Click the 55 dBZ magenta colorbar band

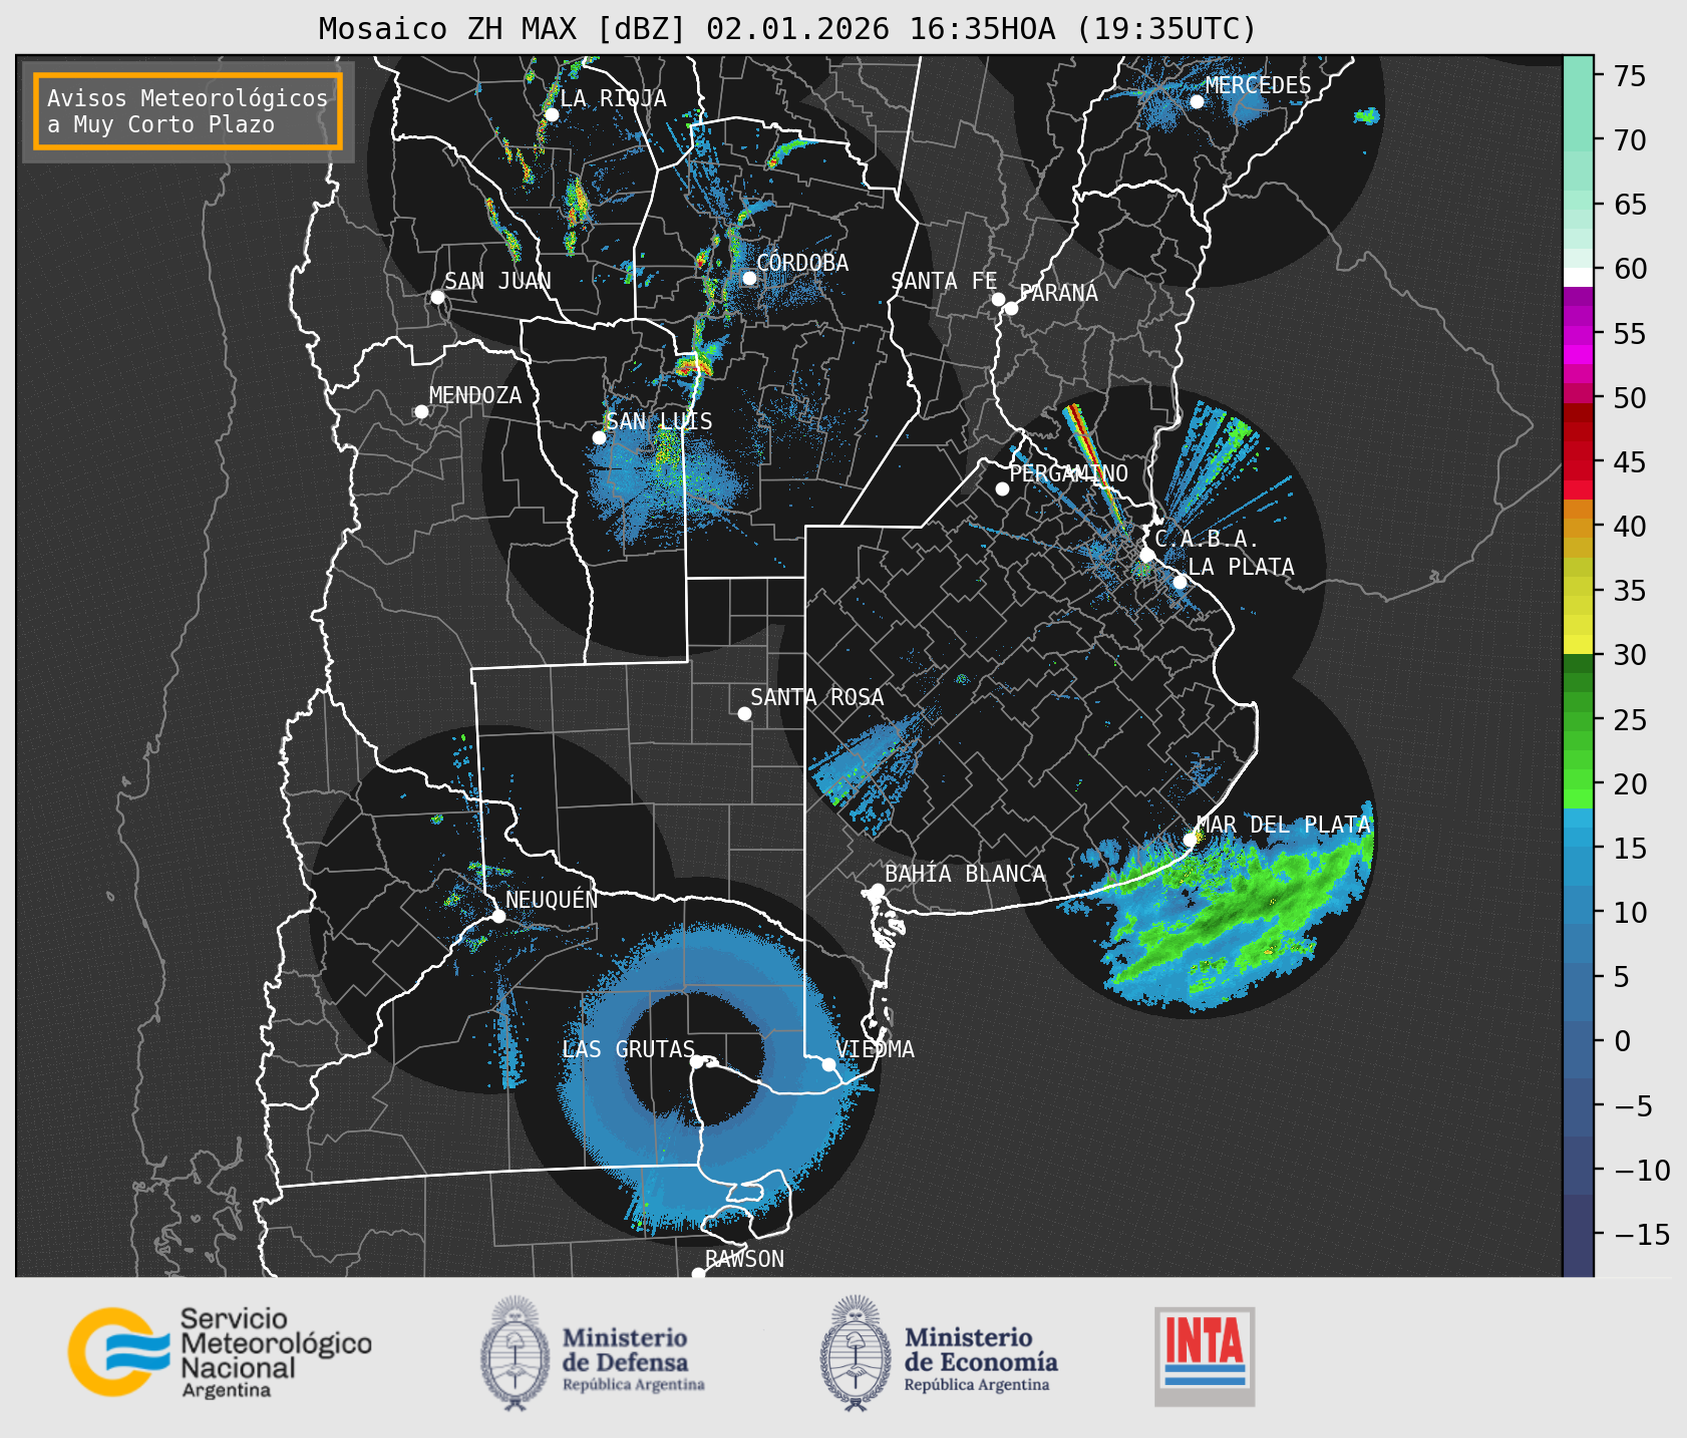(1578, 335)
